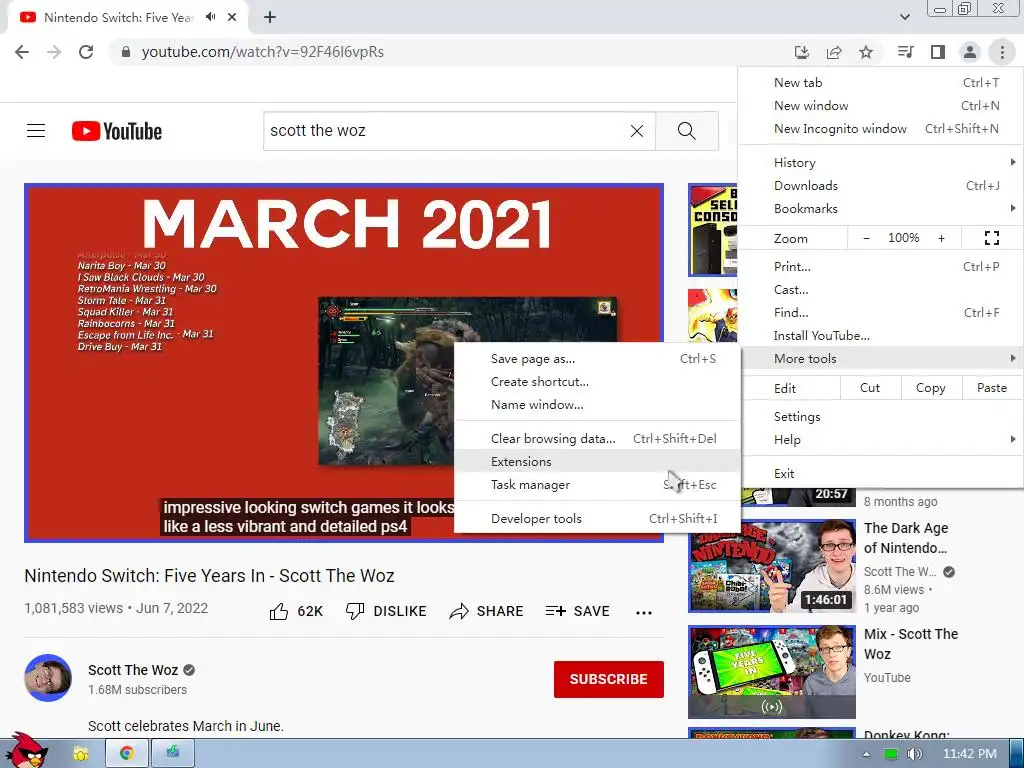The height and width of the screenshot is (768, 1024).
Task: Select the Find menu entry
Action: [x=880, y=313]
